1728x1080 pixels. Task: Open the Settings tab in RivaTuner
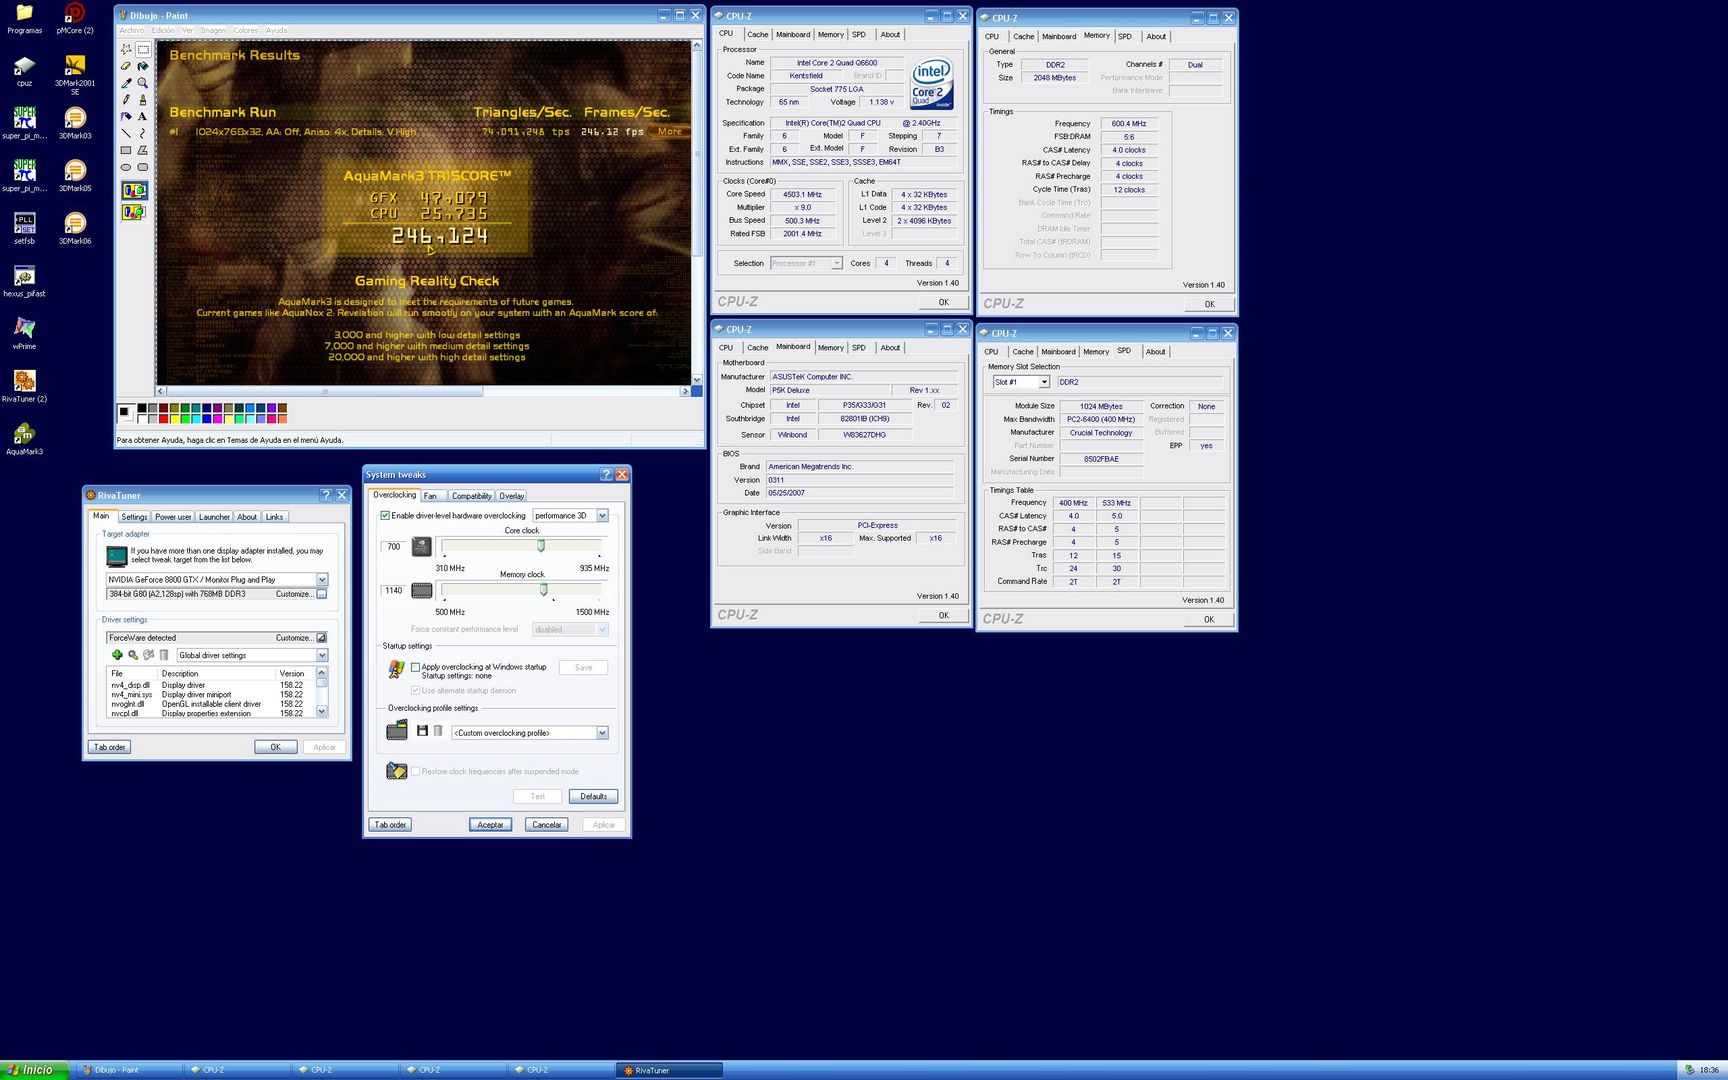pos(134,517)
